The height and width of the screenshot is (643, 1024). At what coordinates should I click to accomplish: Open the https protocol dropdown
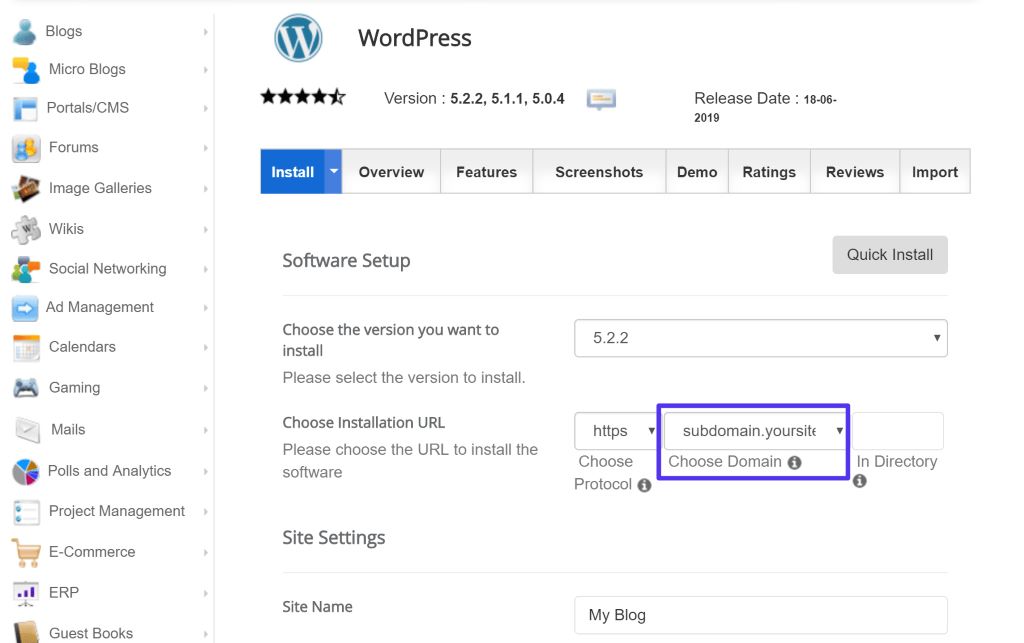click(x=616, y=431)
